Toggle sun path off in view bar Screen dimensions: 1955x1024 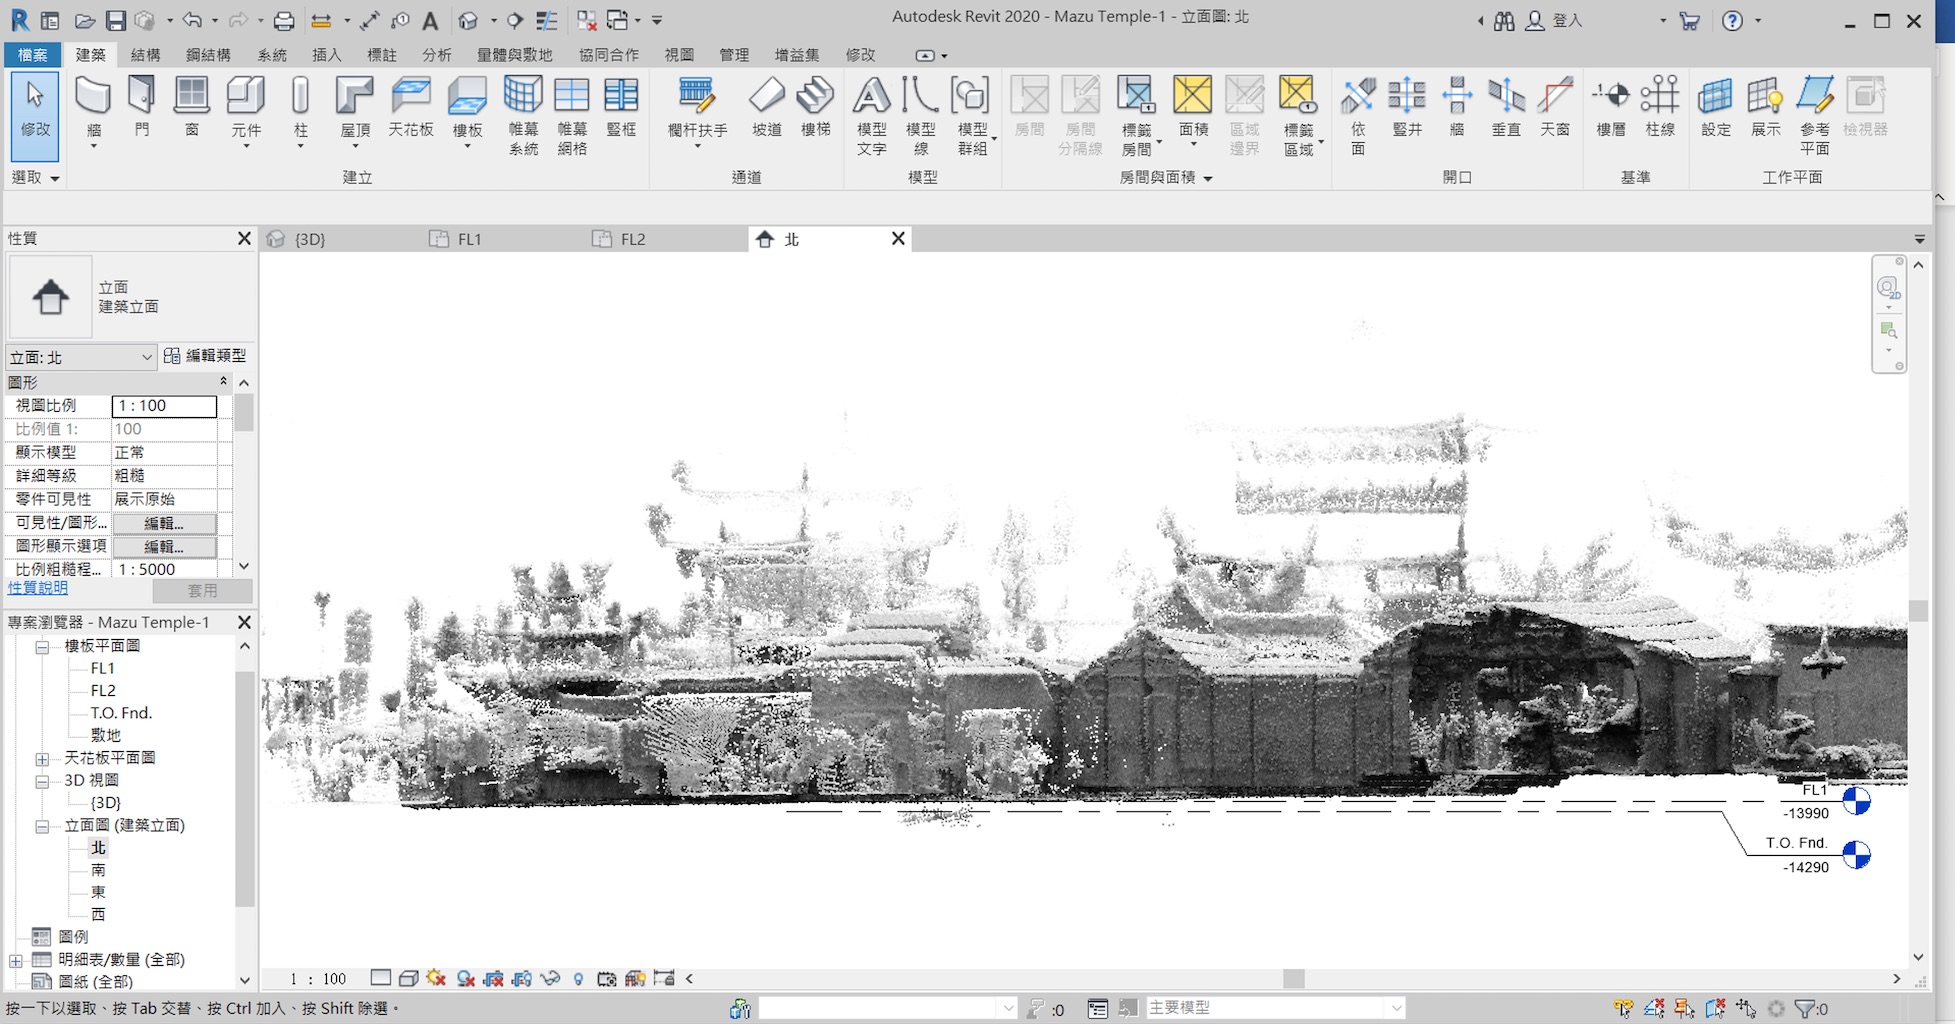click(436, 979)
